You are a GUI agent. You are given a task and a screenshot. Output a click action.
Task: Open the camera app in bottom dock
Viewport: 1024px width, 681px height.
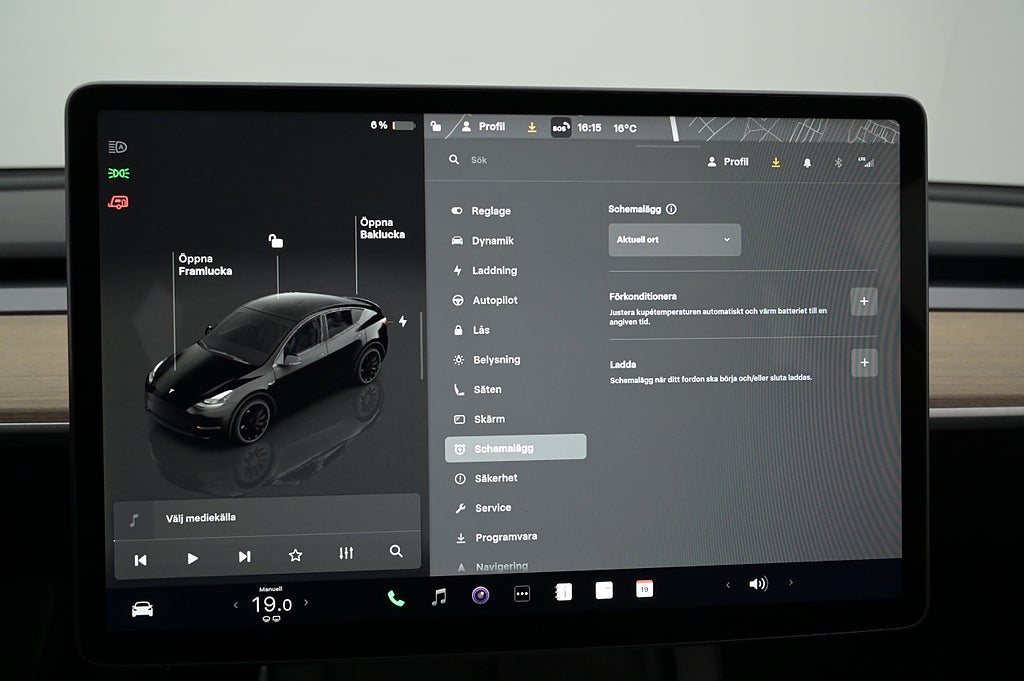(480, 595)
